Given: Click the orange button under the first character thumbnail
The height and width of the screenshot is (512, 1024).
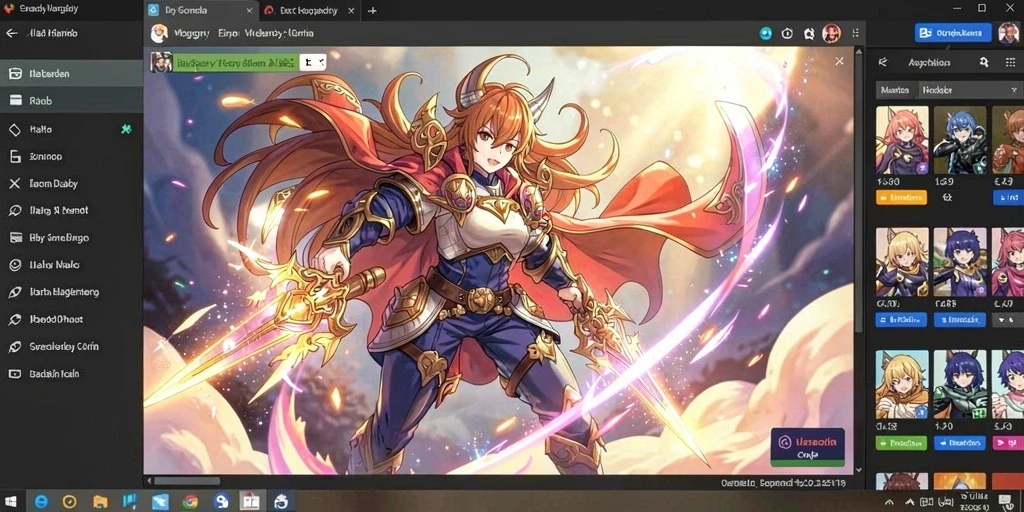Looking at the screenshot, I should [x=901, y=197].
